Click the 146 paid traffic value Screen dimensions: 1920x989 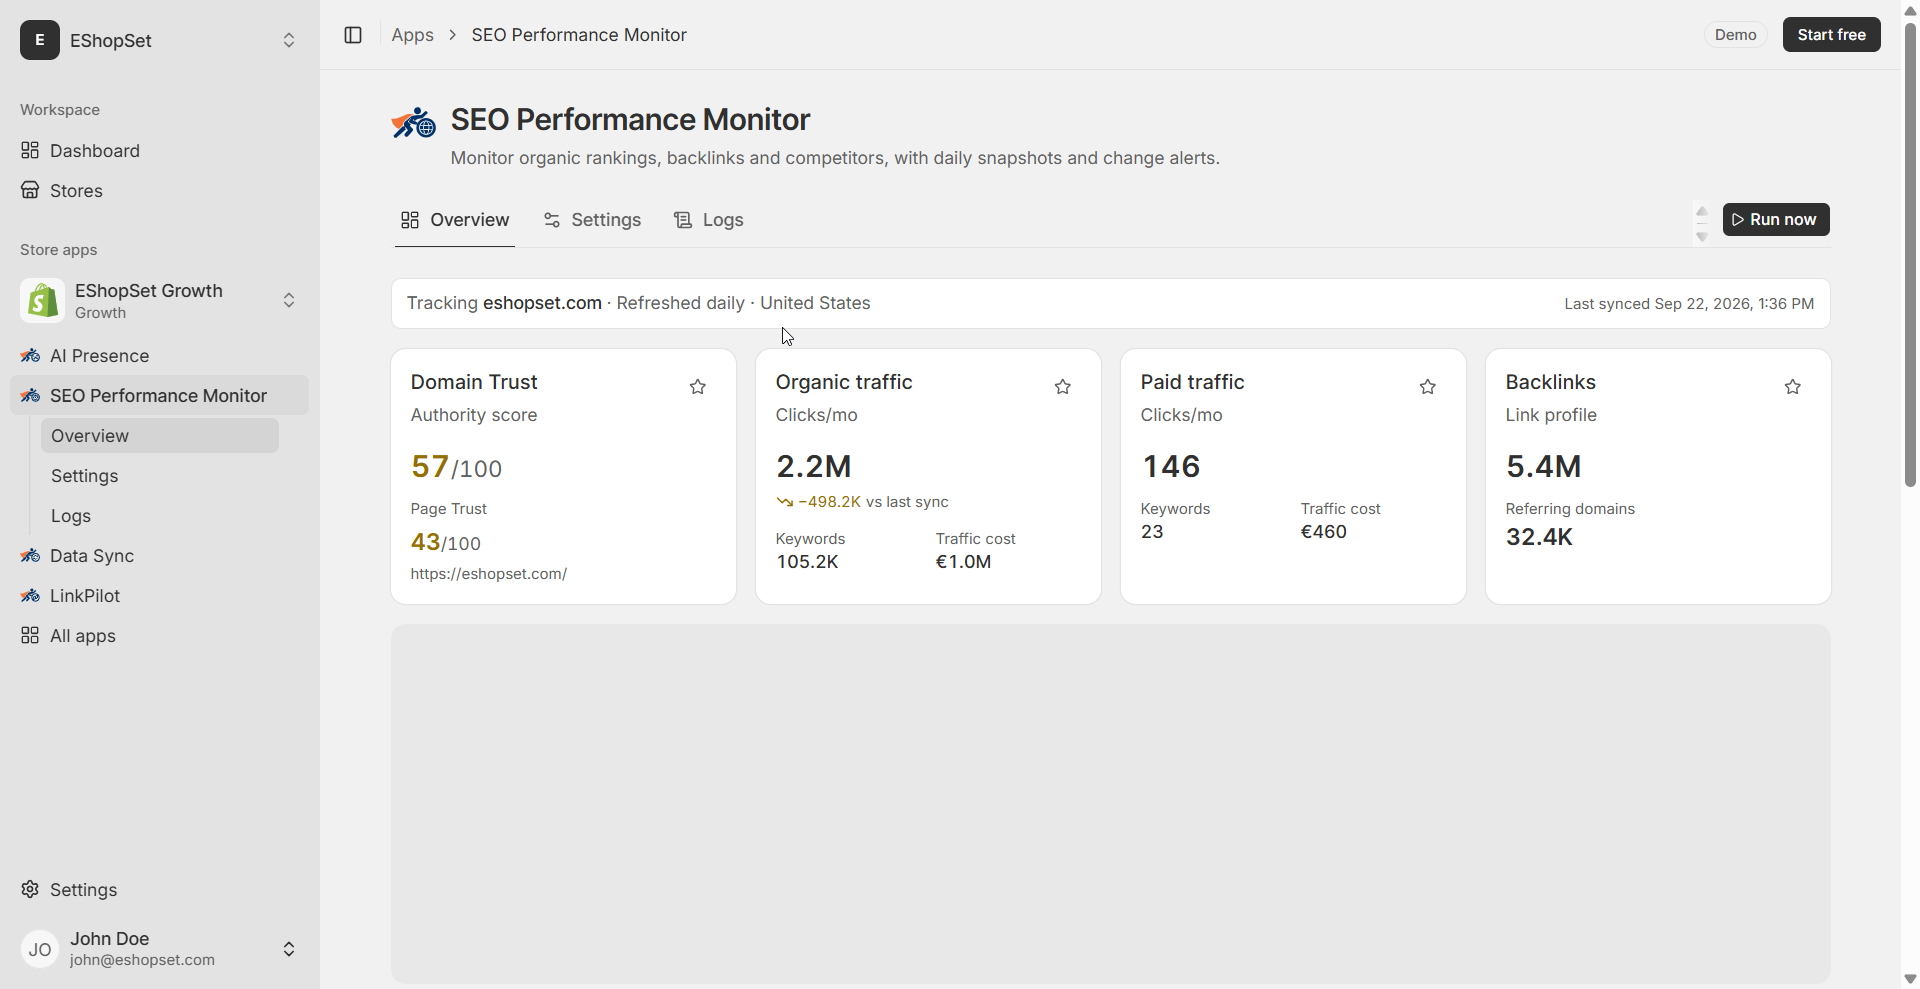1171,466
